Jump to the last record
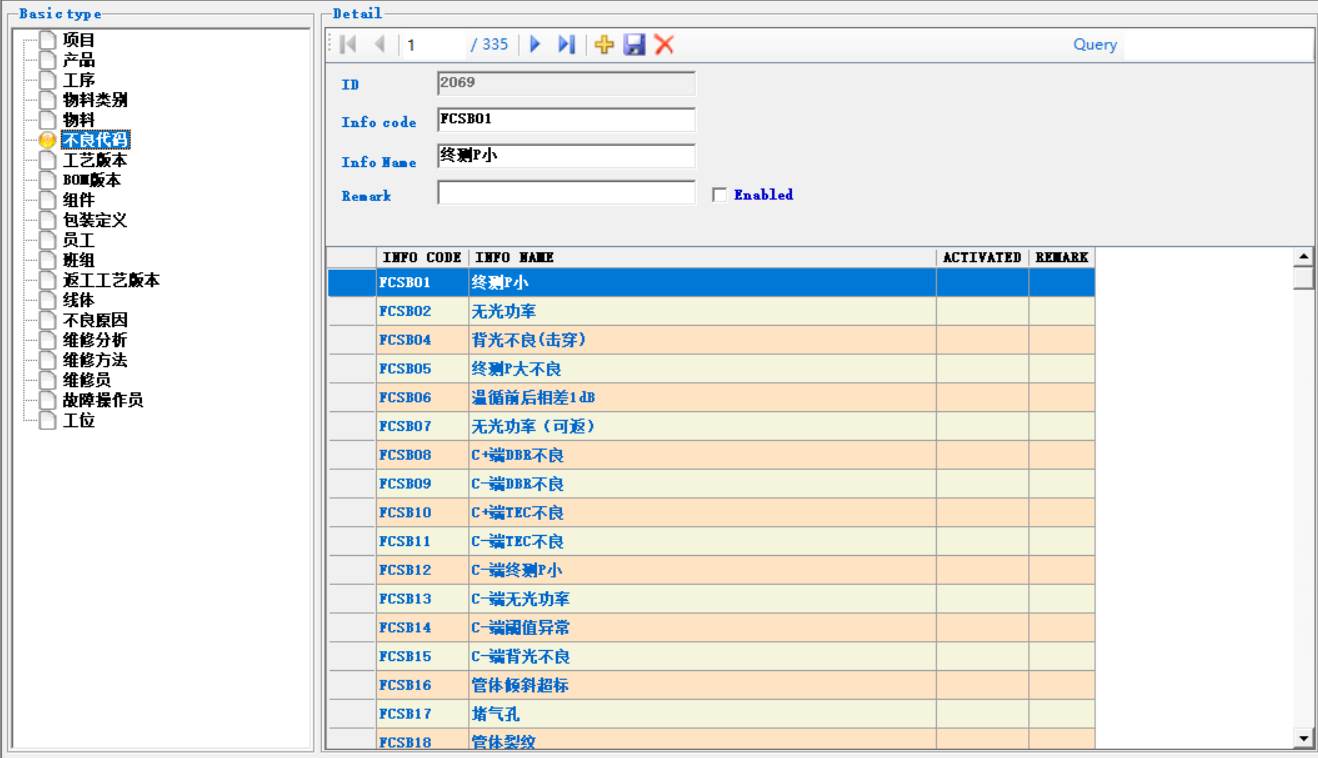The height and width of the screenshot is (758, 1318). pos(566,45)
